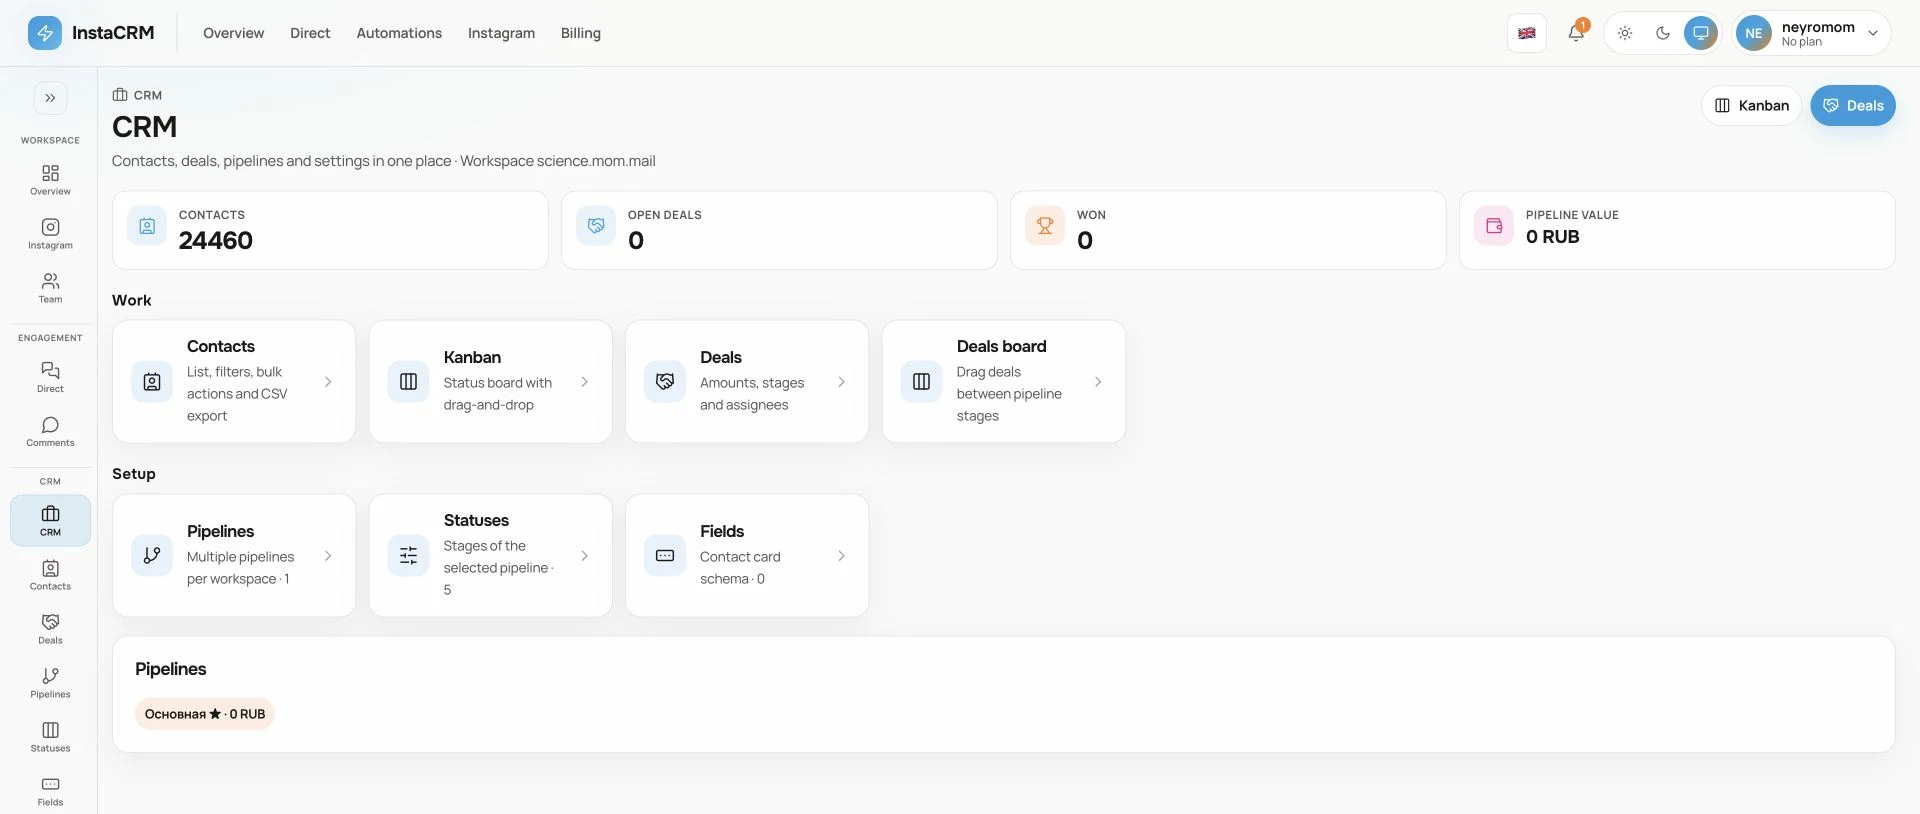Click the trophy icon in the Won card

[x=1045, y=226]
